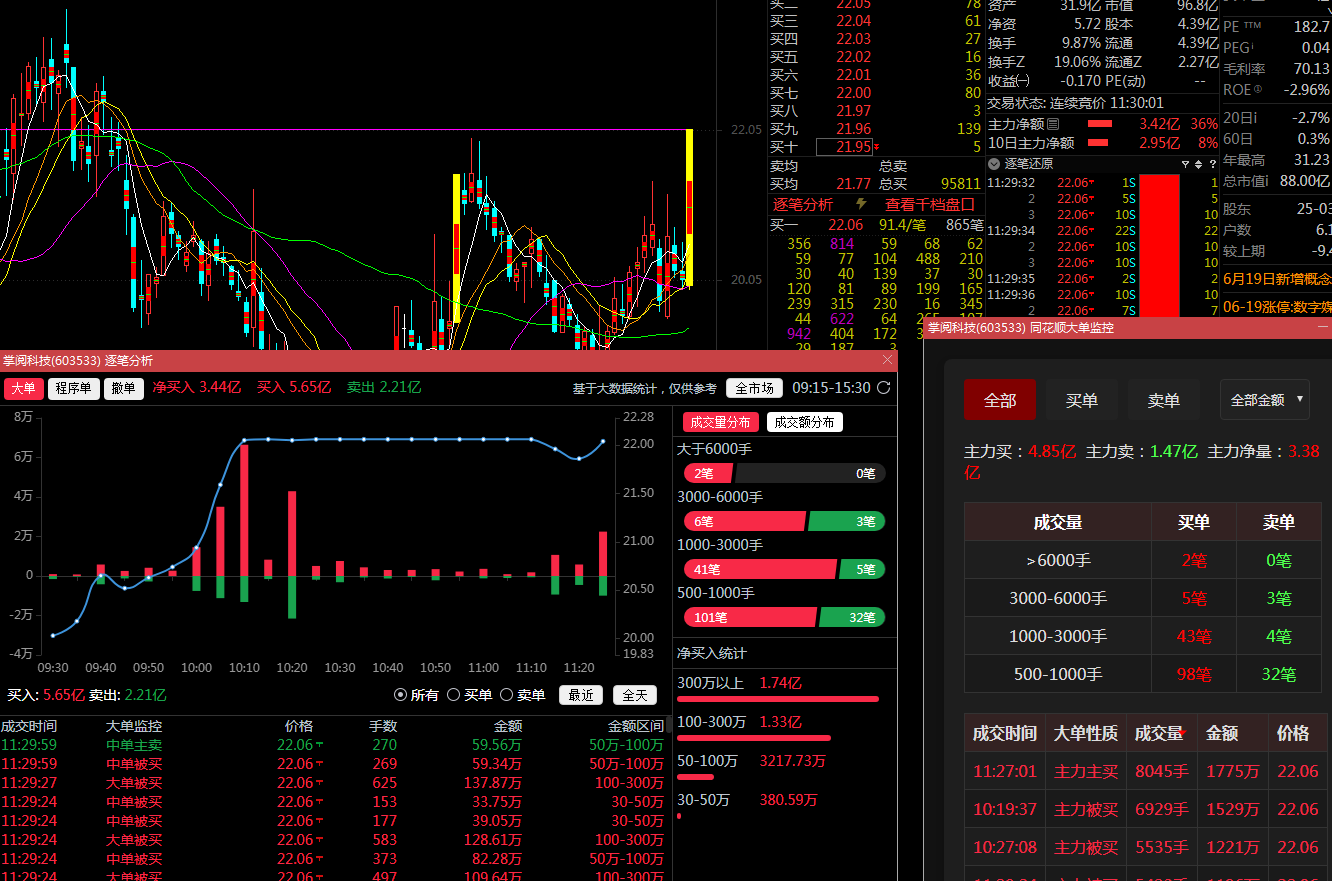This screenshot has width=1332, height=881.
Task: Click the 全市场 button
Action: pyautogui.click(x=755, y=388)
